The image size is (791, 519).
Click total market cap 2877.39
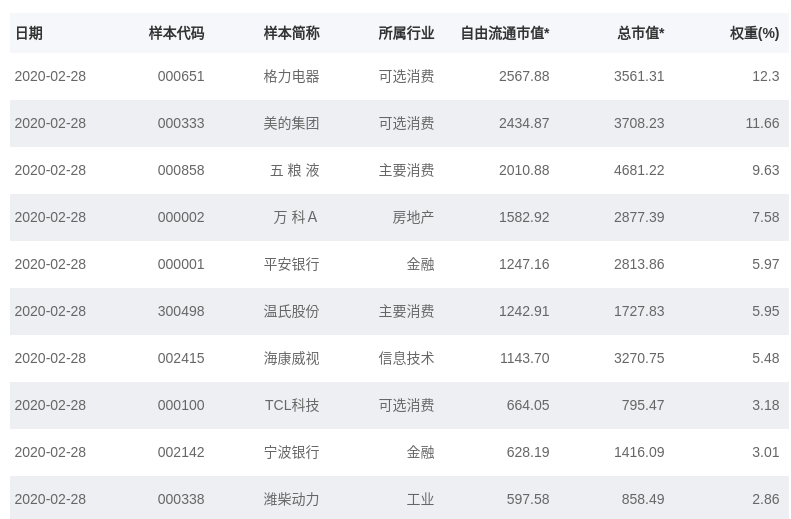click(x=639, y=217)
